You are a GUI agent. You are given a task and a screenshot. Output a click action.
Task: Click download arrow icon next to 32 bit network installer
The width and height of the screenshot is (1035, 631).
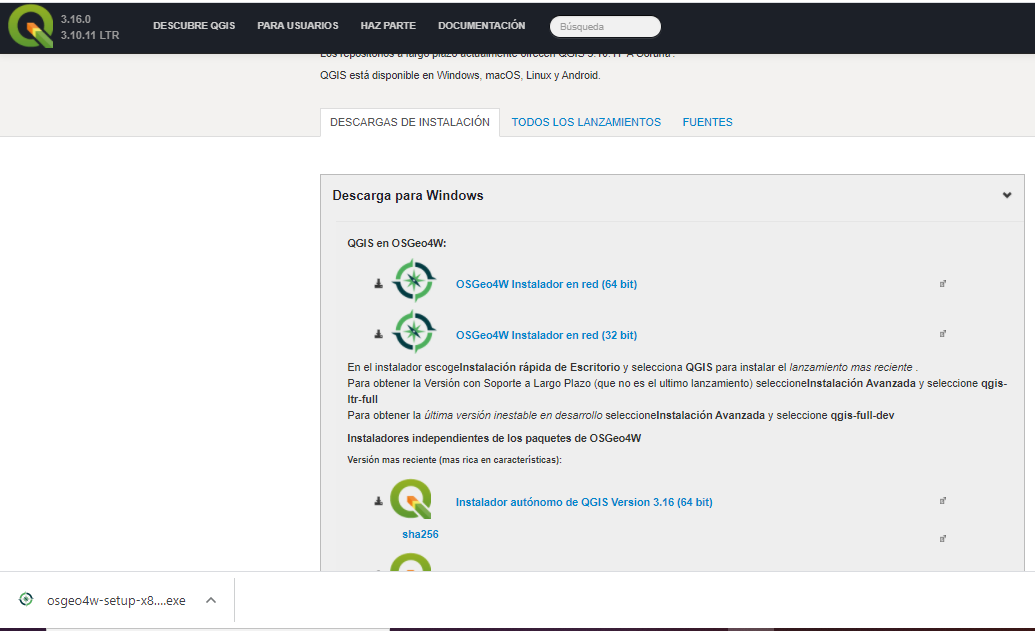pos(378,334)
